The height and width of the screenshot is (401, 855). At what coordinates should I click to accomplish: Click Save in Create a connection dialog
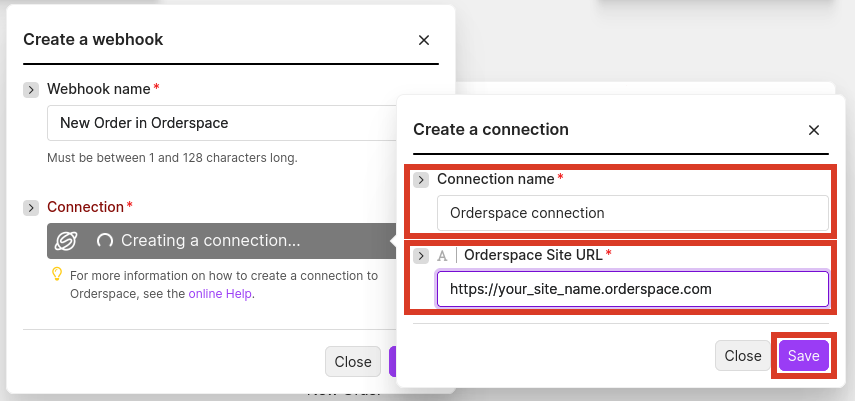[804, 356]
